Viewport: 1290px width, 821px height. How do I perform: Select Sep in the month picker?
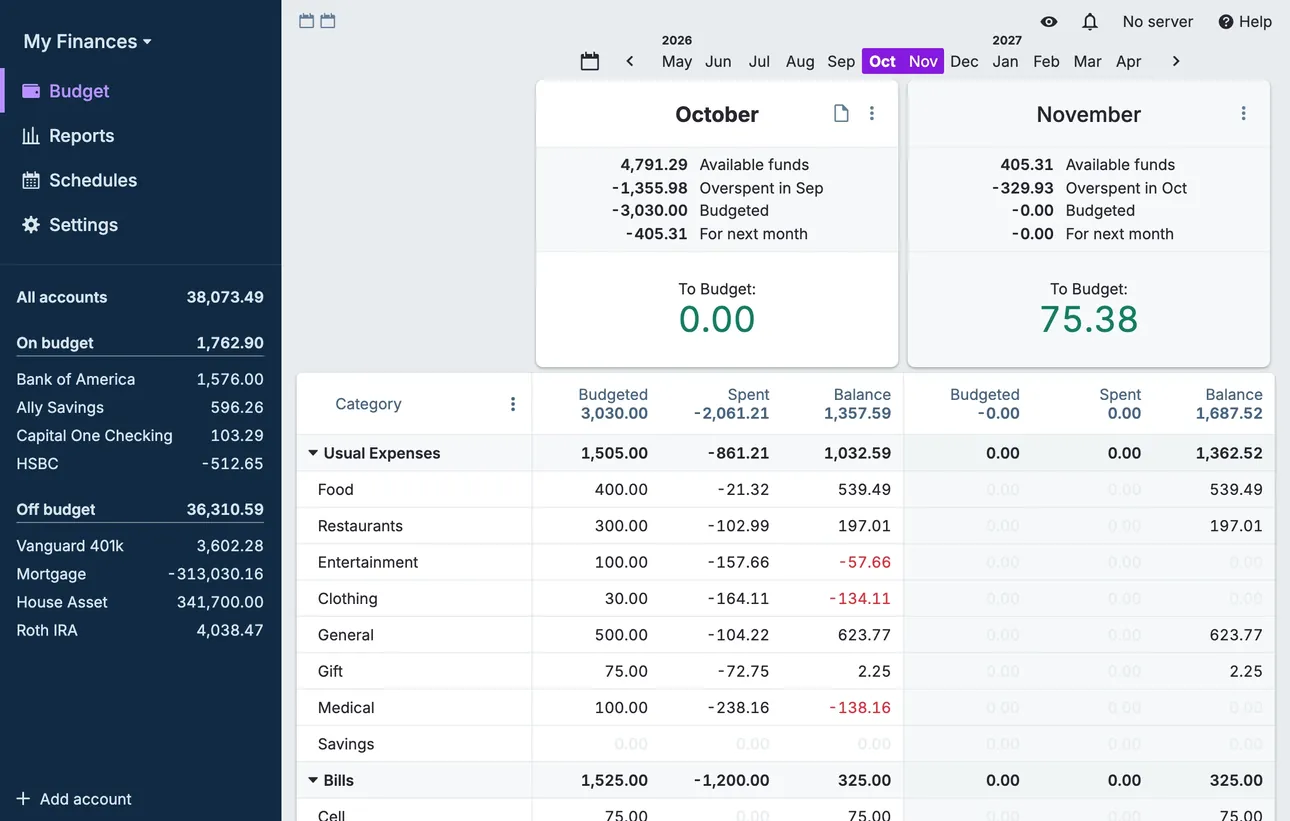[x=841, y=61]
